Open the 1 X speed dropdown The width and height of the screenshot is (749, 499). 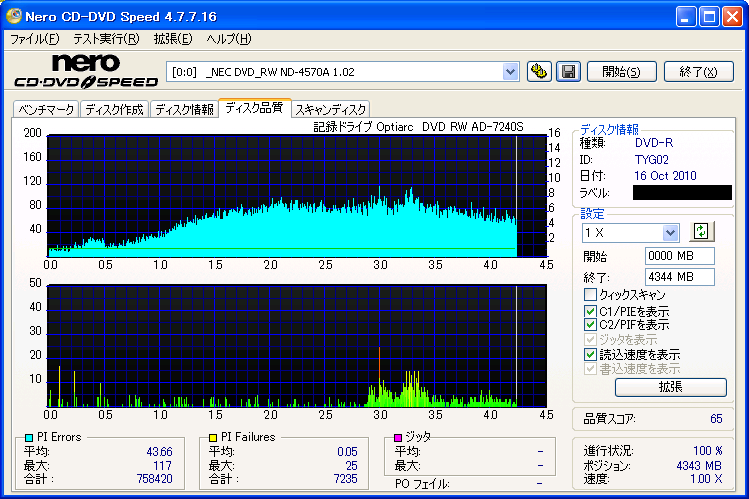pos(670,233)
